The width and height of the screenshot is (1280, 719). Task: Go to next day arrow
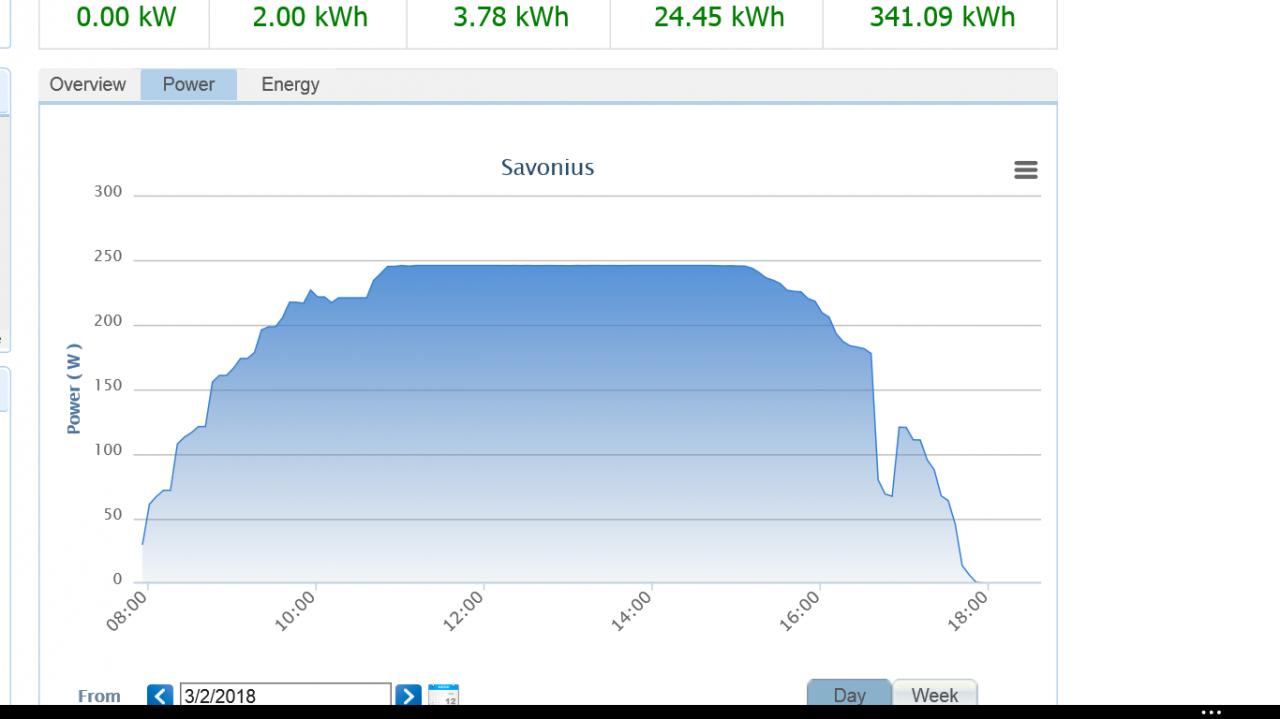(408, 695)
